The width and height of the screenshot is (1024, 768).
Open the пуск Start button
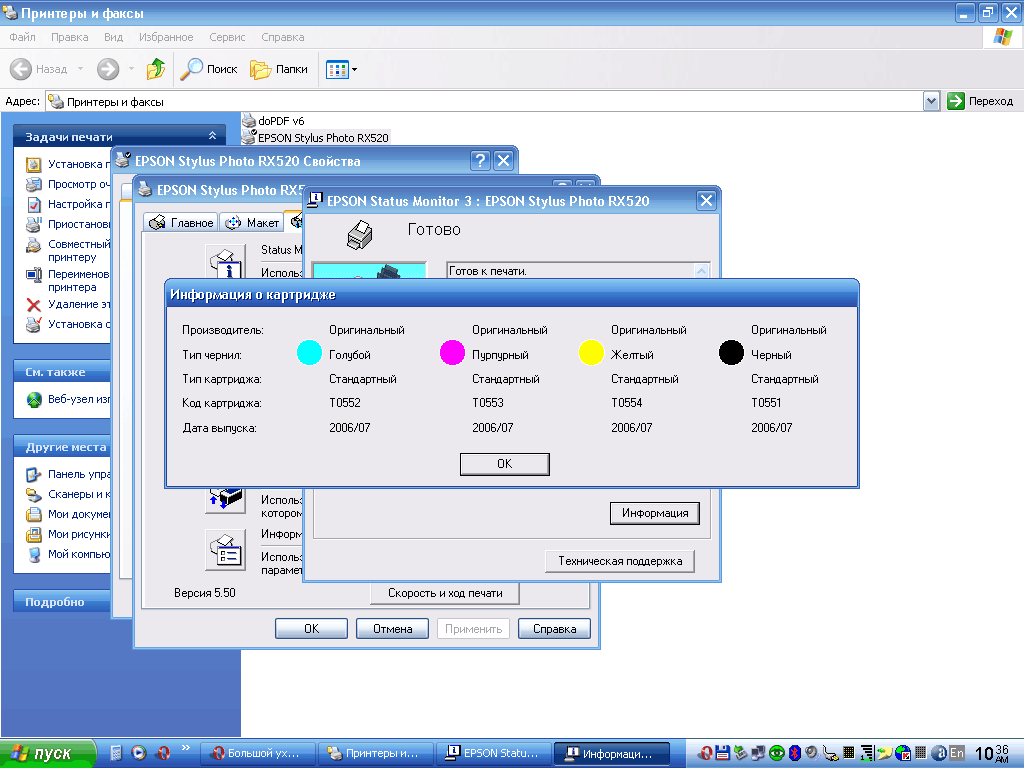(x=48, y=753)
